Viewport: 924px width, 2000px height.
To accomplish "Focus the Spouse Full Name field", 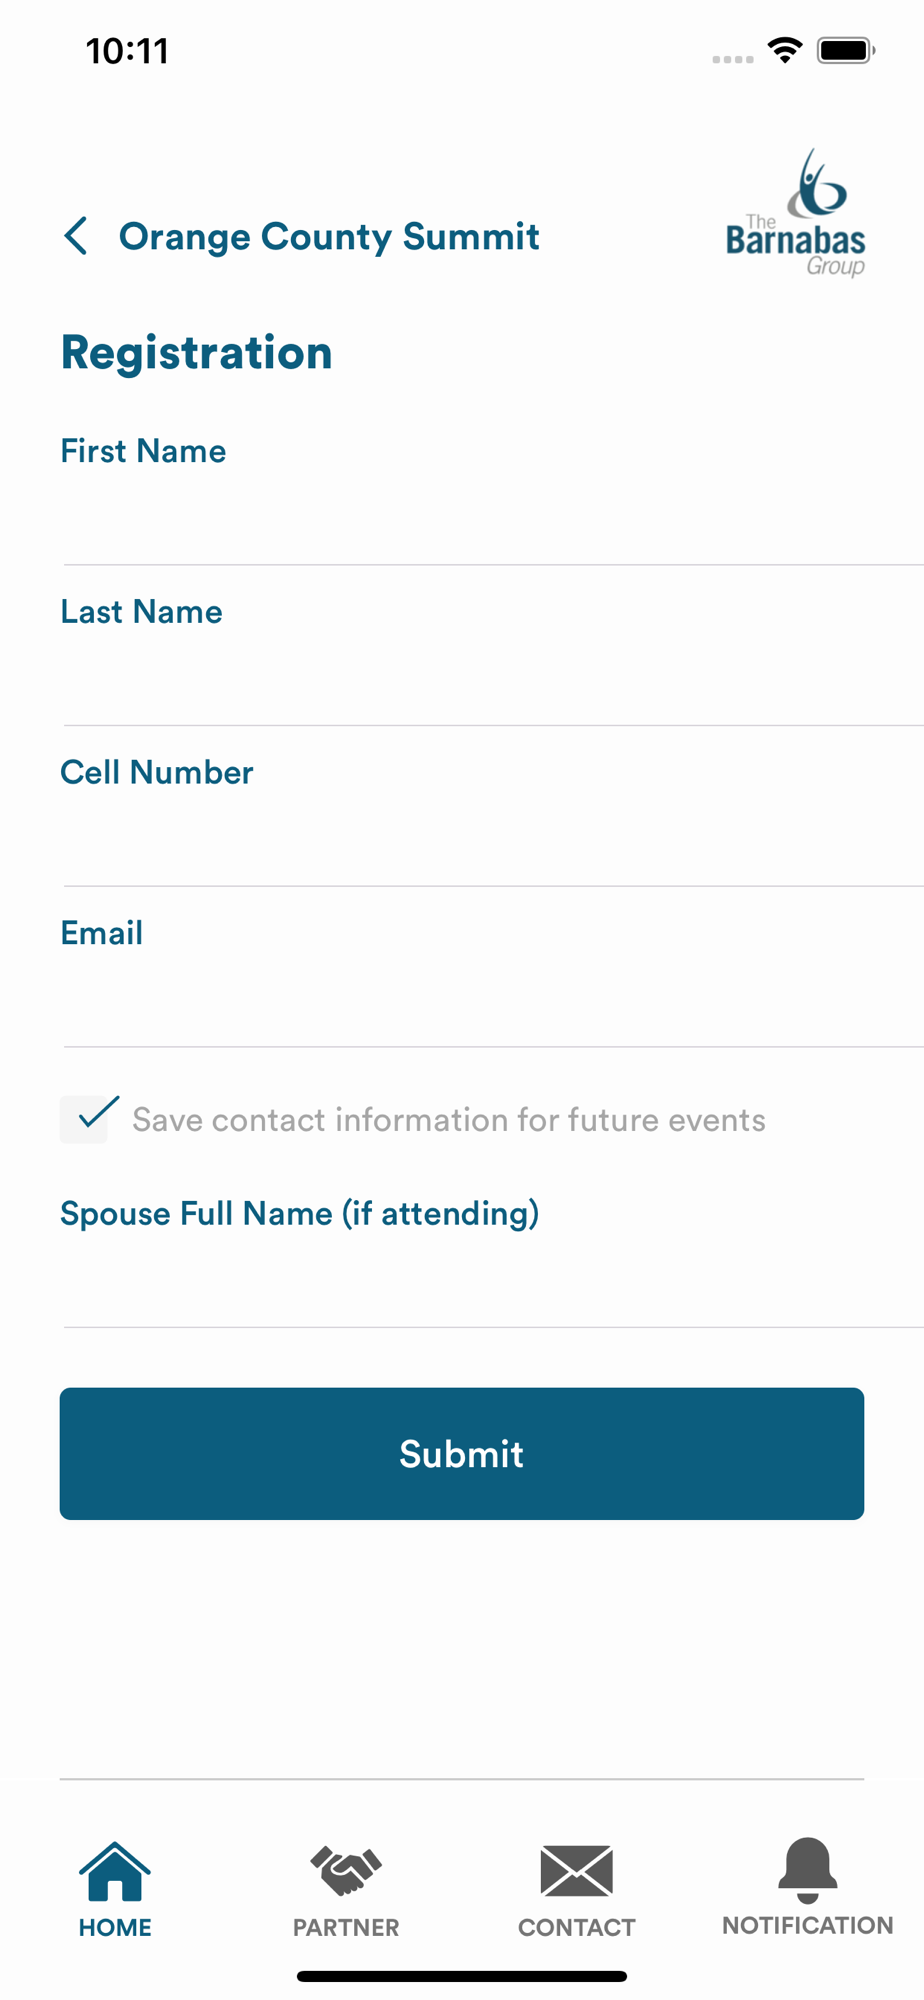I will [494, 1283].
